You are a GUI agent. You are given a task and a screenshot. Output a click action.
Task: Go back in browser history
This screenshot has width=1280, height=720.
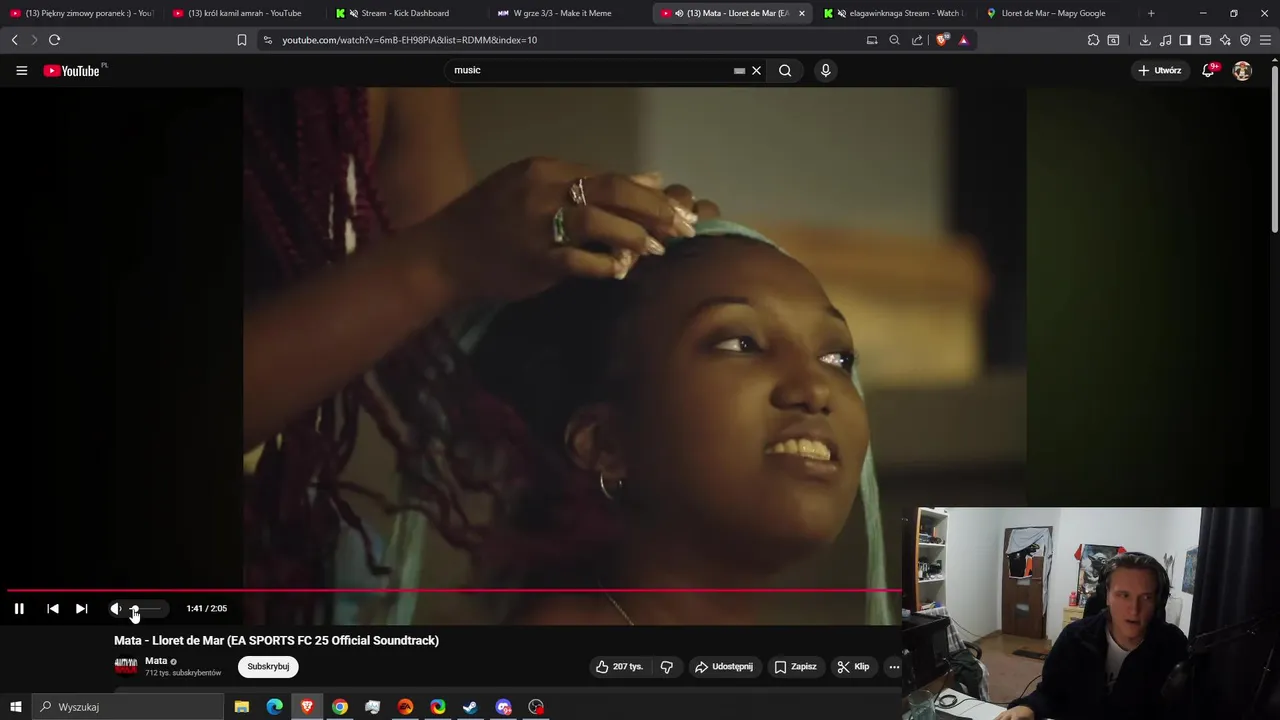tap(14, 40)
